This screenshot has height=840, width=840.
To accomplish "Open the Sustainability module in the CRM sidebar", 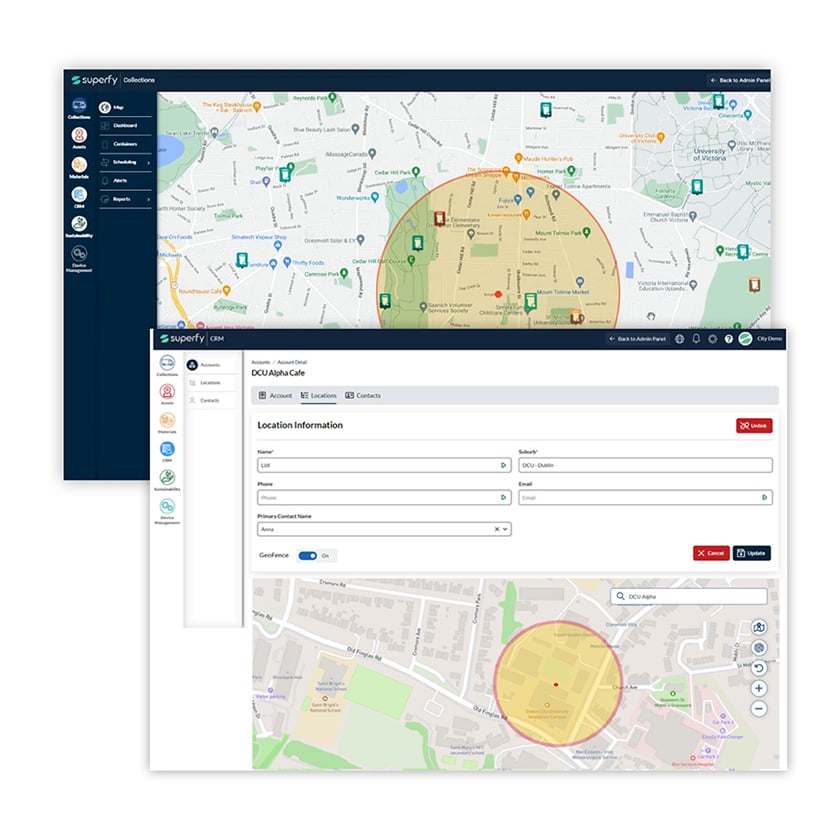I will [x=167, y=478].
